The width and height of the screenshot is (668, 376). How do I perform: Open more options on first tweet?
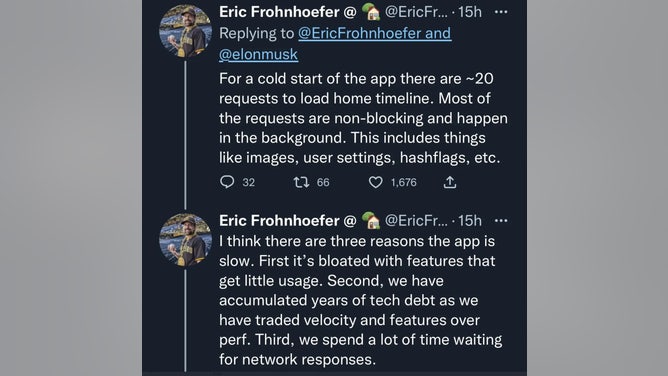click(501, 12)
